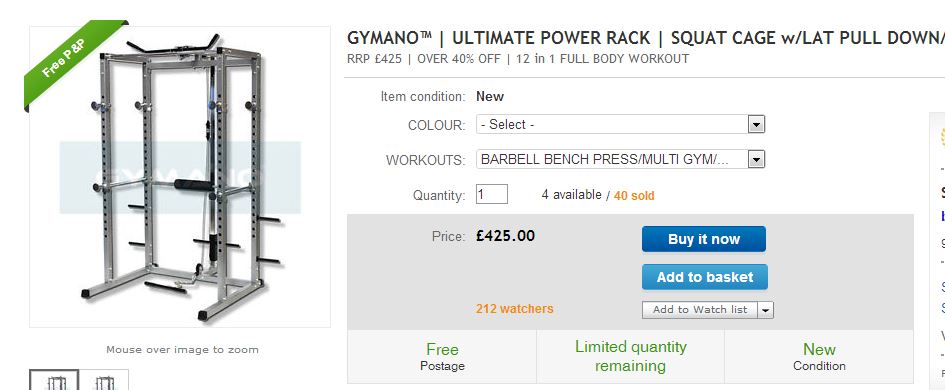Click the COLOUR dropdown arrow button
This screenshot has width=945, height=390.
(x=756, y=125)
